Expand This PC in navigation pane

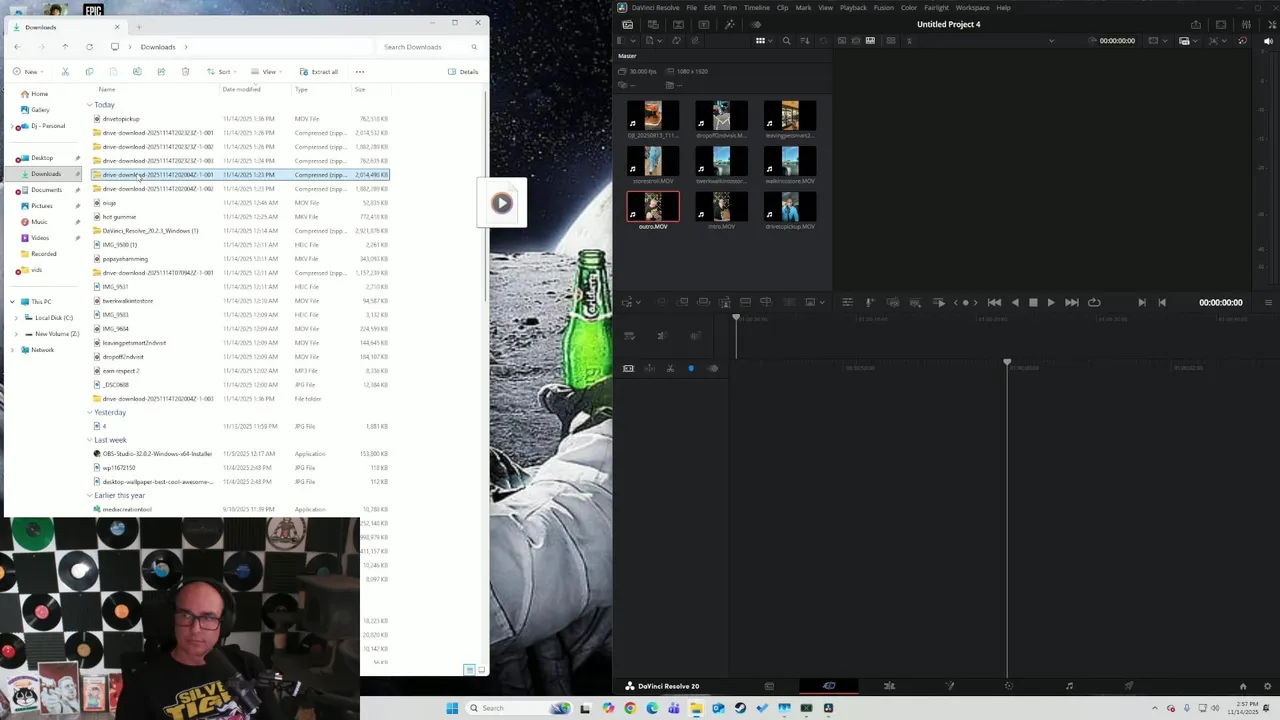tap(12, 302)
